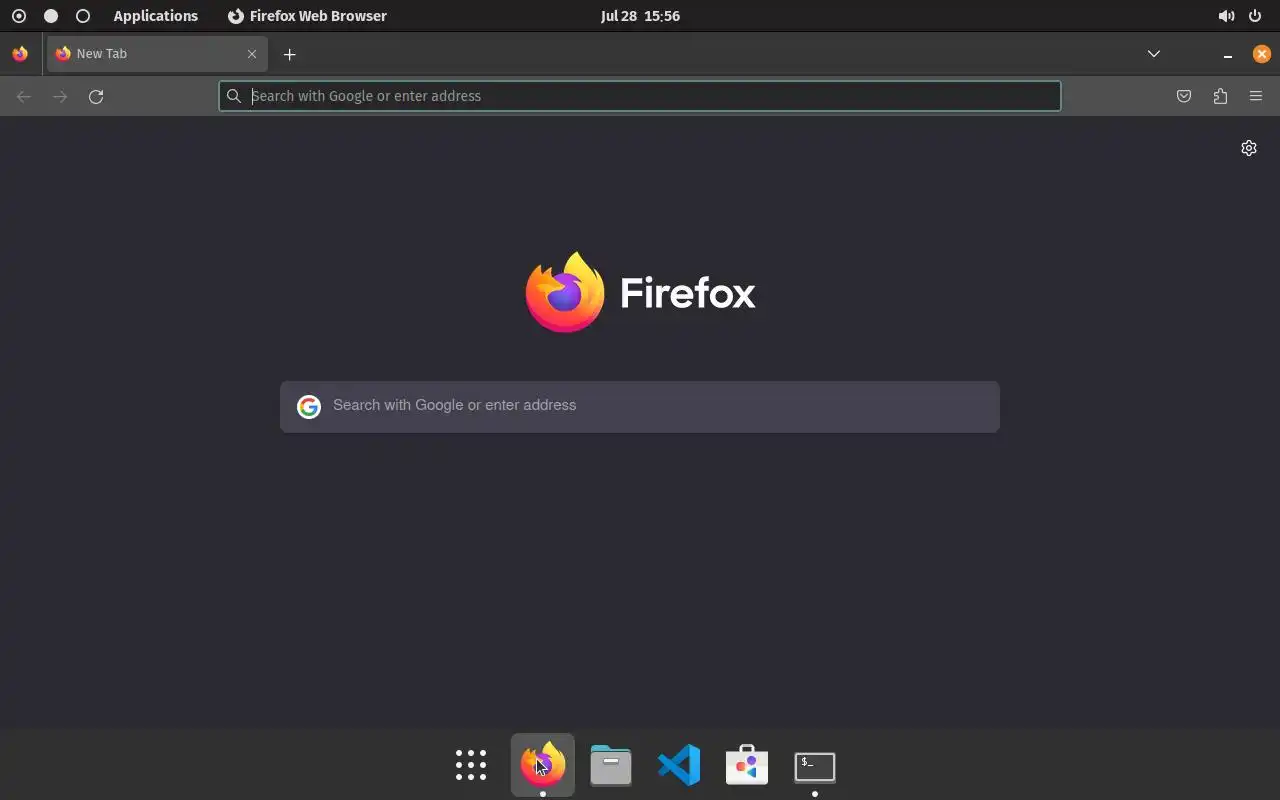Open Save to Pocket
Viewport: 1280px width, 800px height.
click(1184, 96)
